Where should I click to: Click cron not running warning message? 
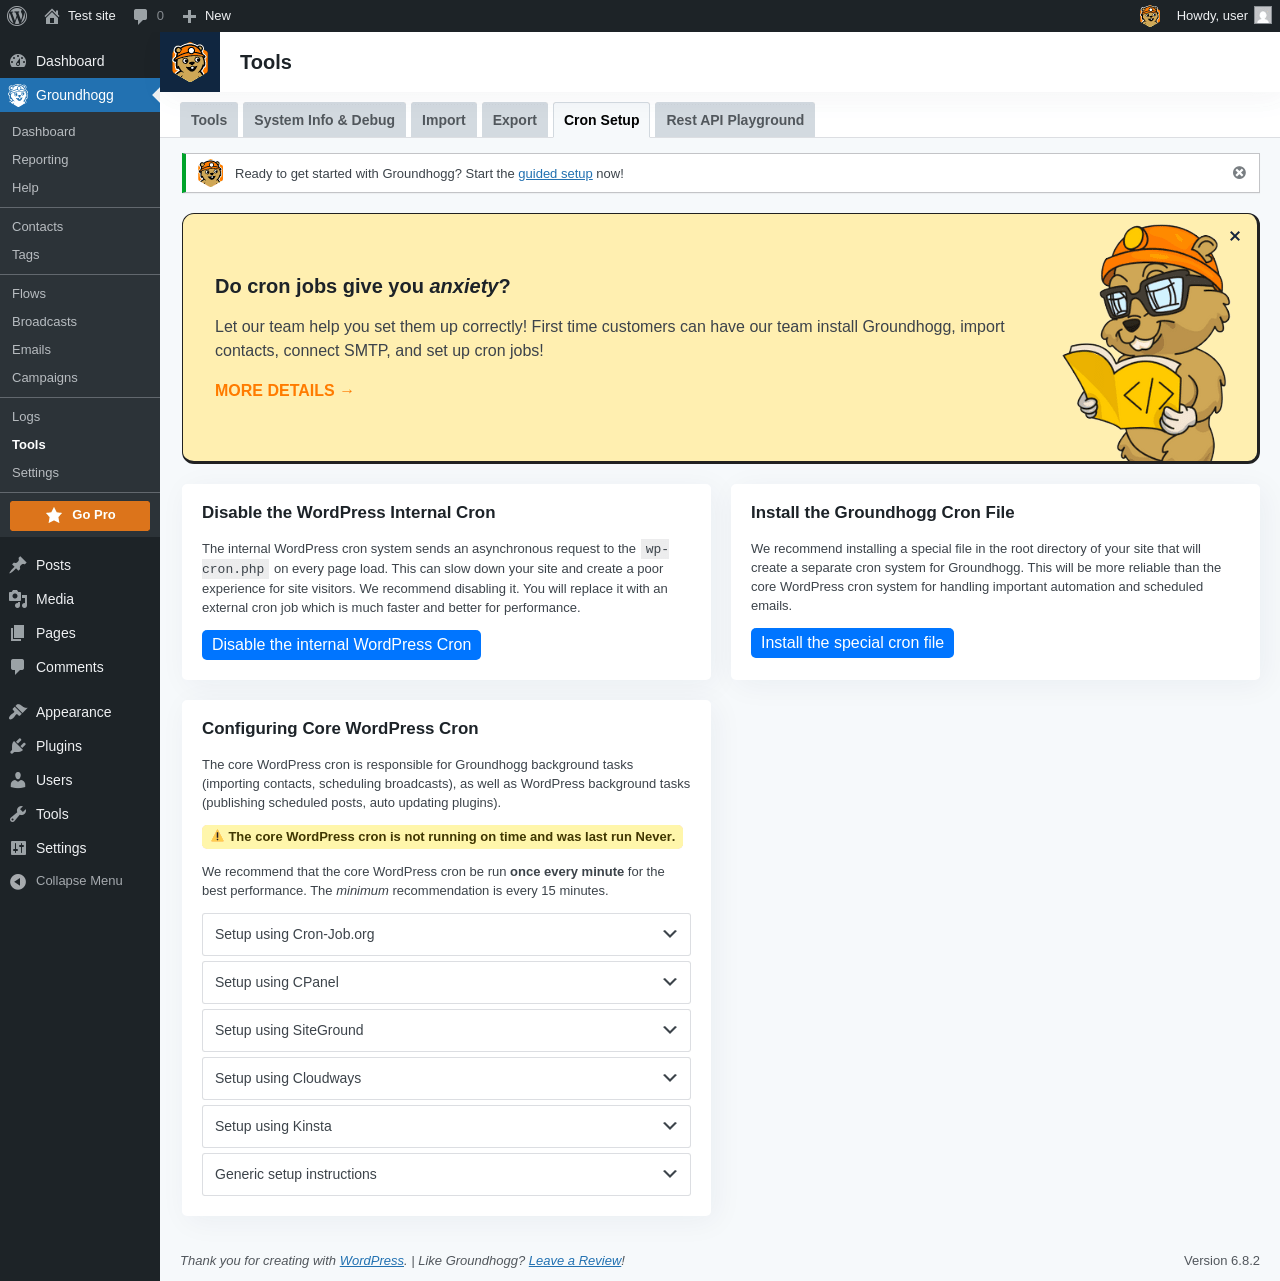442,837
